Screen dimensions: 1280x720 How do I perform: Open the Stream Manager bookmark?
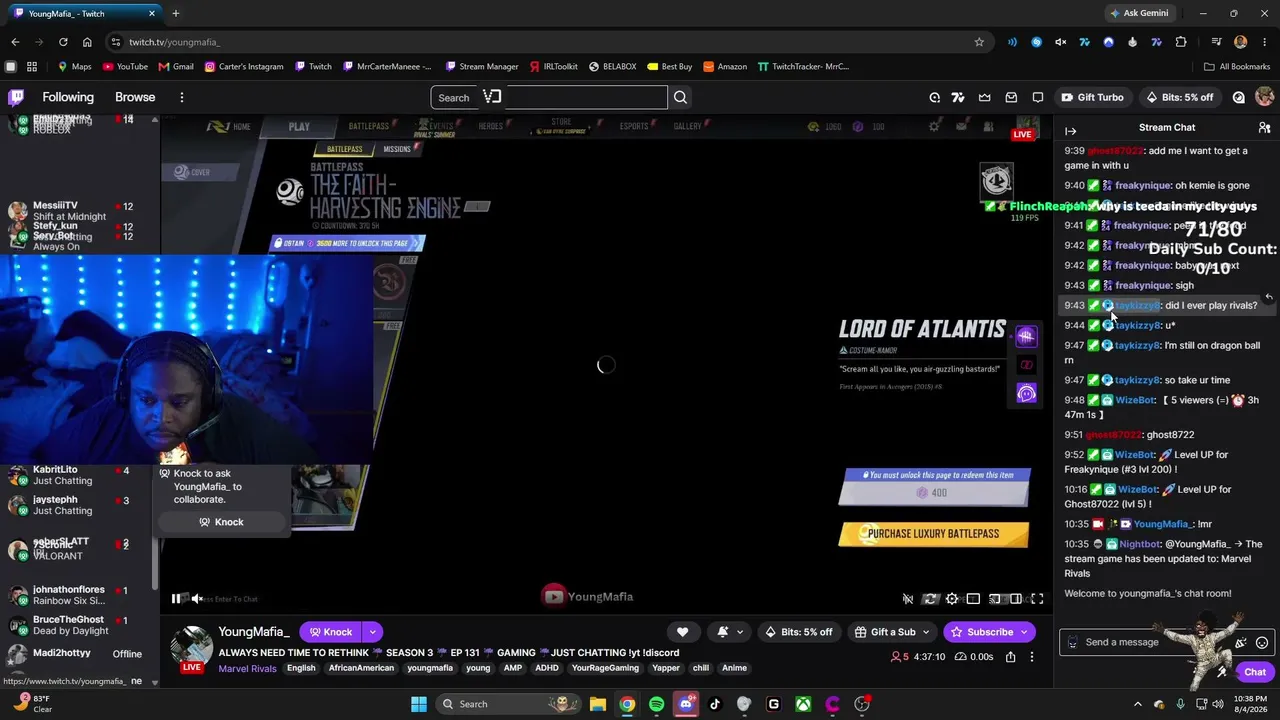click(481, 67)
